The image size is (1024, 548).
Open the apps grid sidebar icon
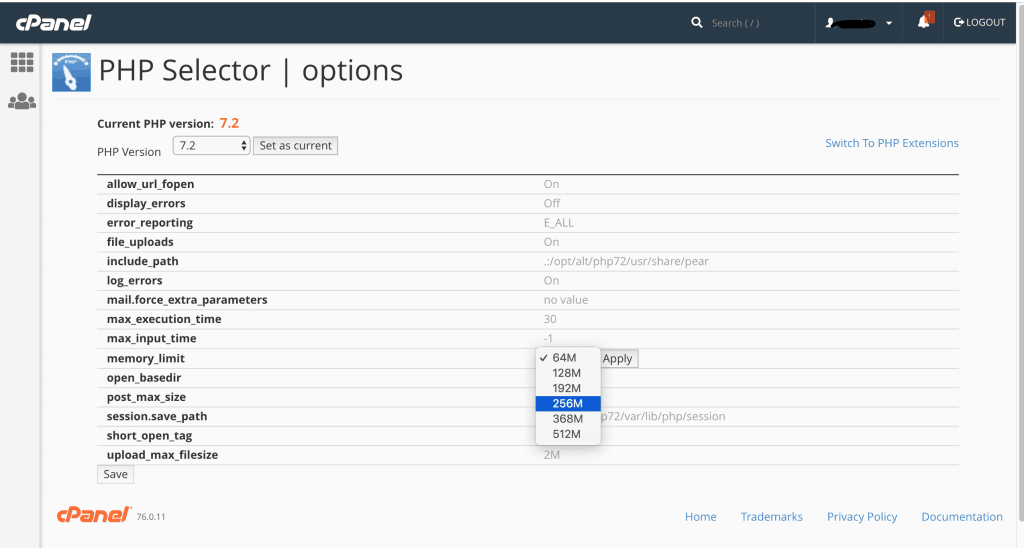pyautogui.click(x=22, y=62)
